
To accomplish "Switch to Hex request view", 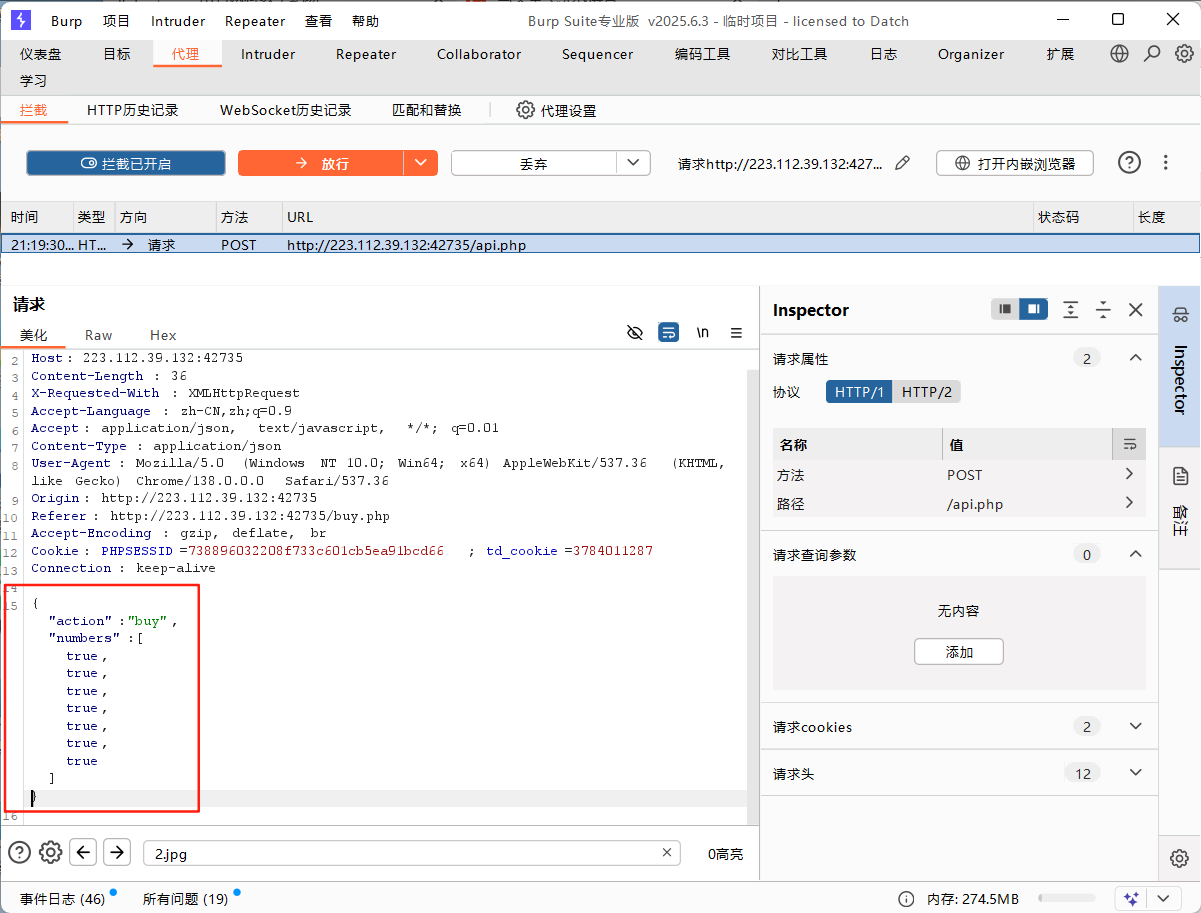I will 163,335.
